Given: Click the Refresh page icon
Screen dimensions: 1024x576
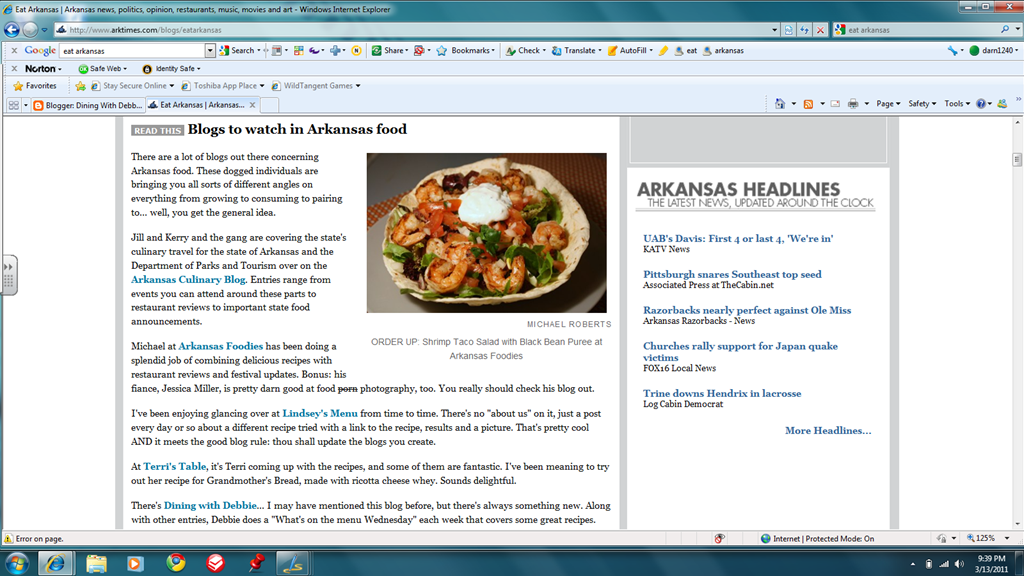Looking at the screenshot, I should click(804, 29).
